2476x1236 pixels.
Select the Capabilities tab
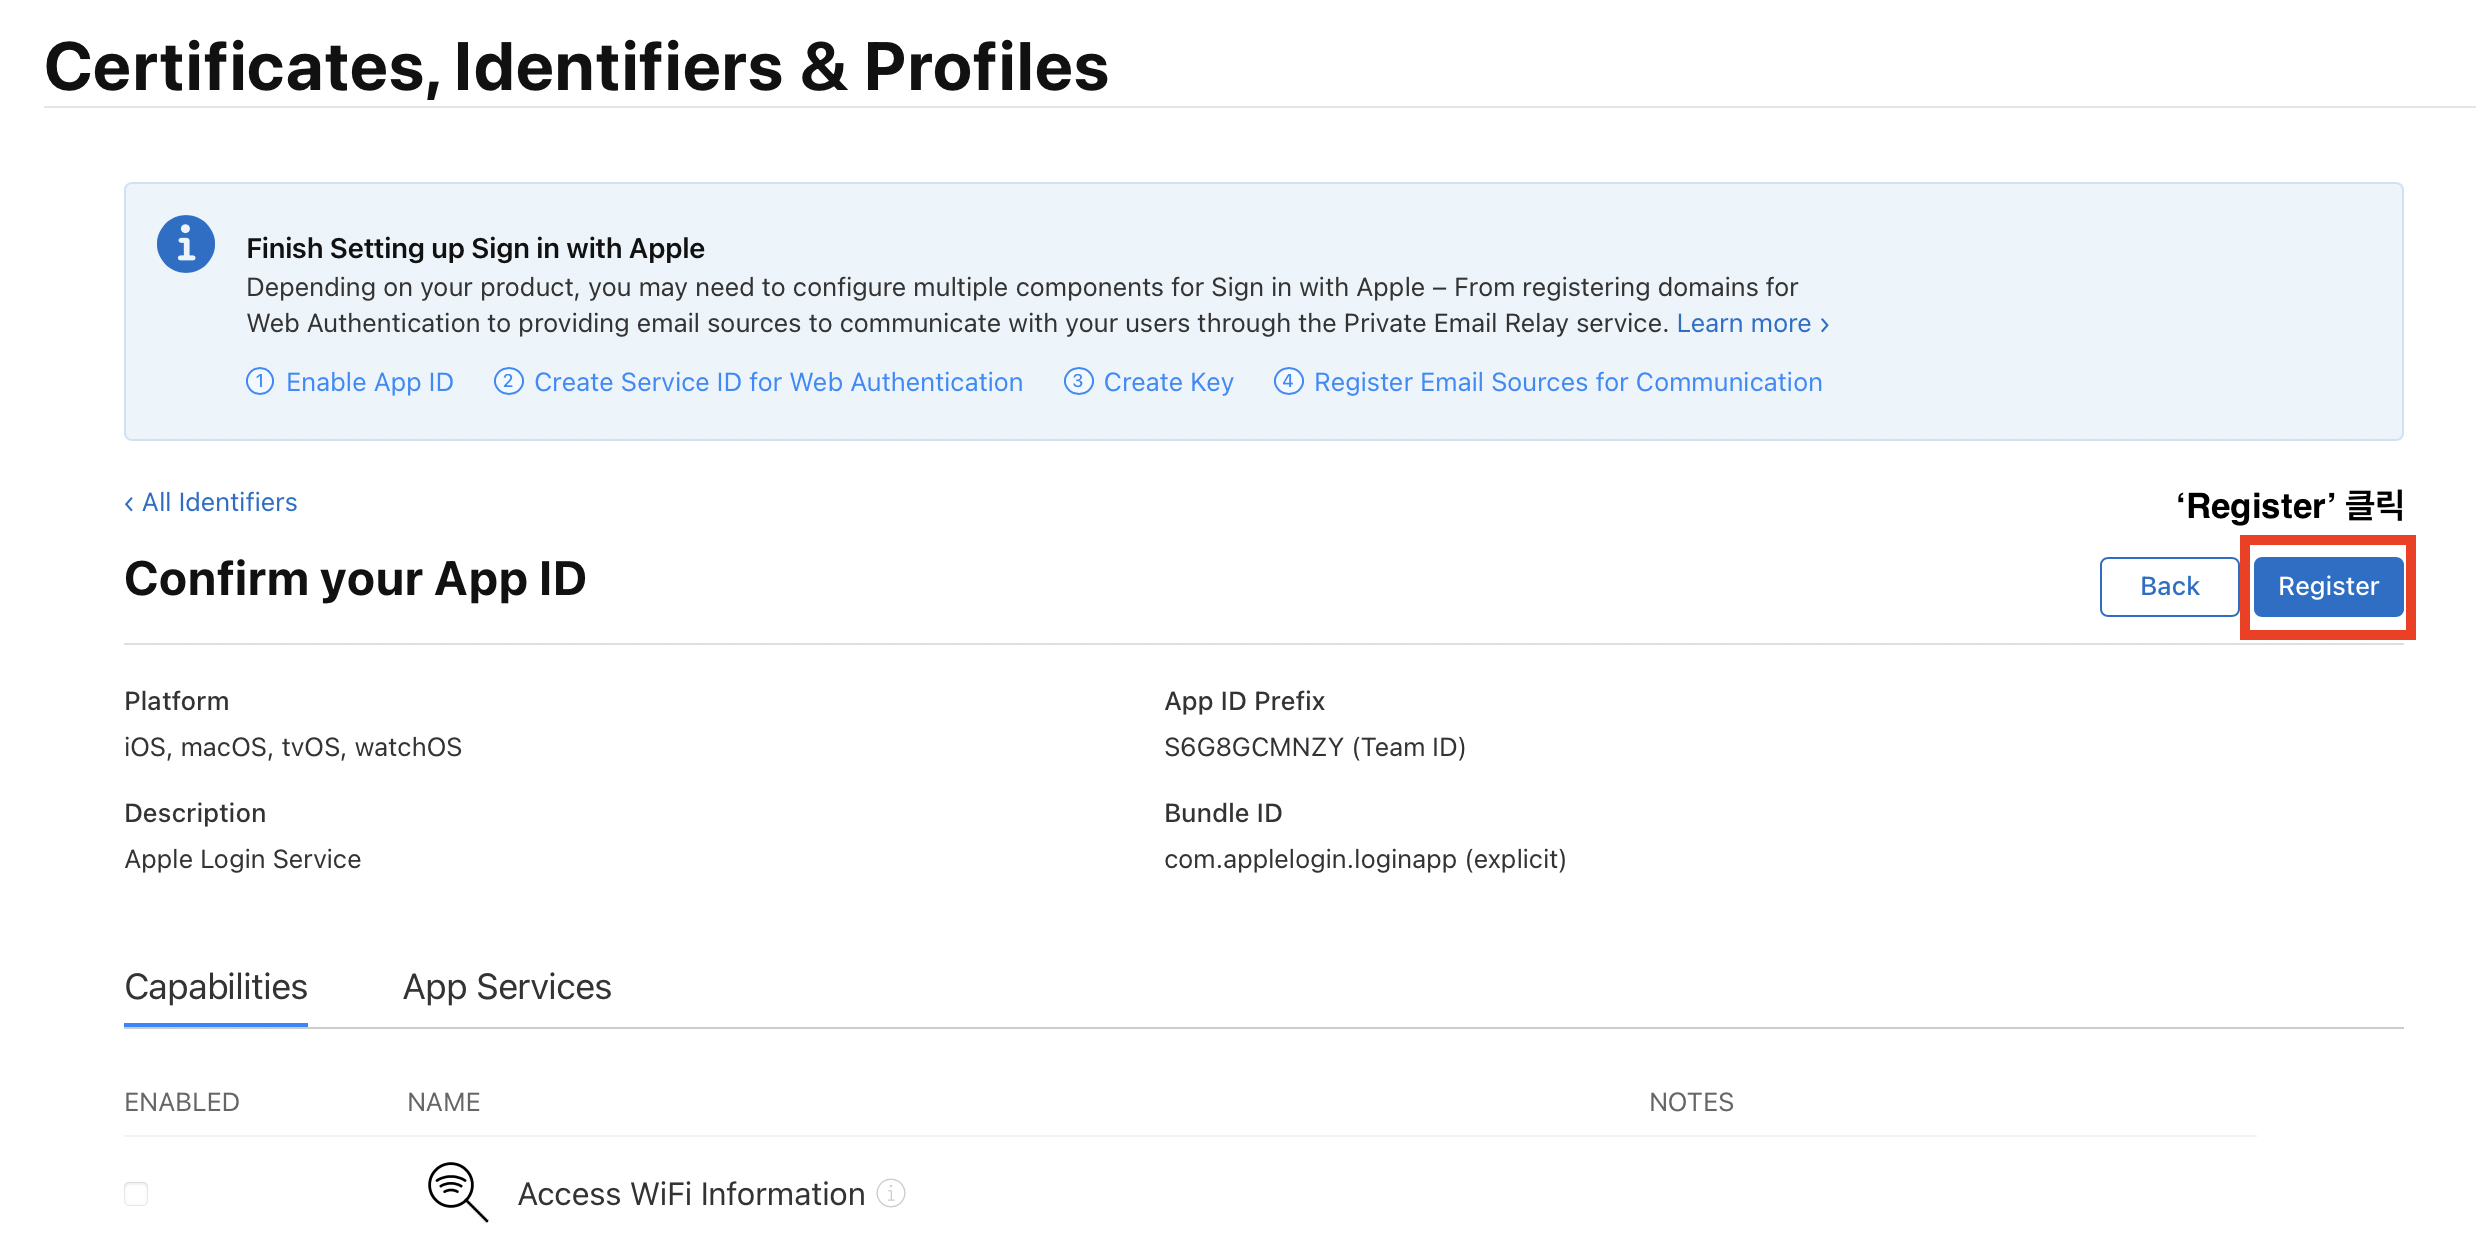point(216,987)
